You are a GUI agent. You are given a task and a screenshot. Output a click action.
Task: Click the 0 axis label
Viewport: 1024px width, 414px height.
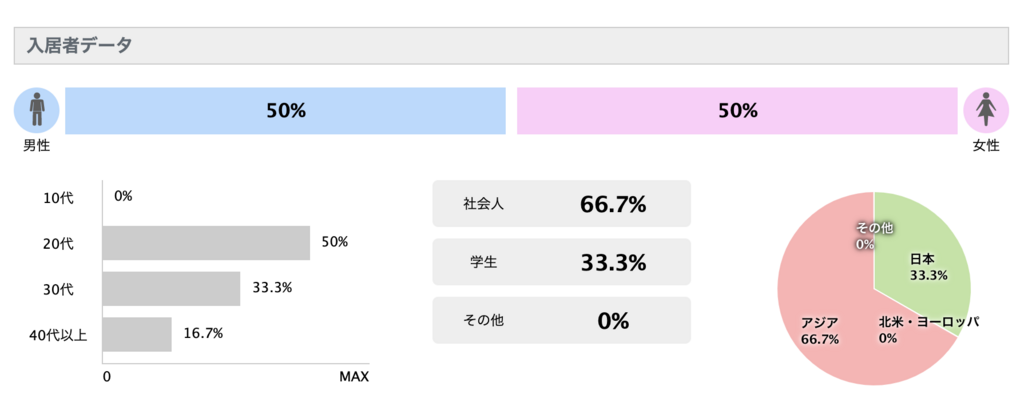coord(106,377)
